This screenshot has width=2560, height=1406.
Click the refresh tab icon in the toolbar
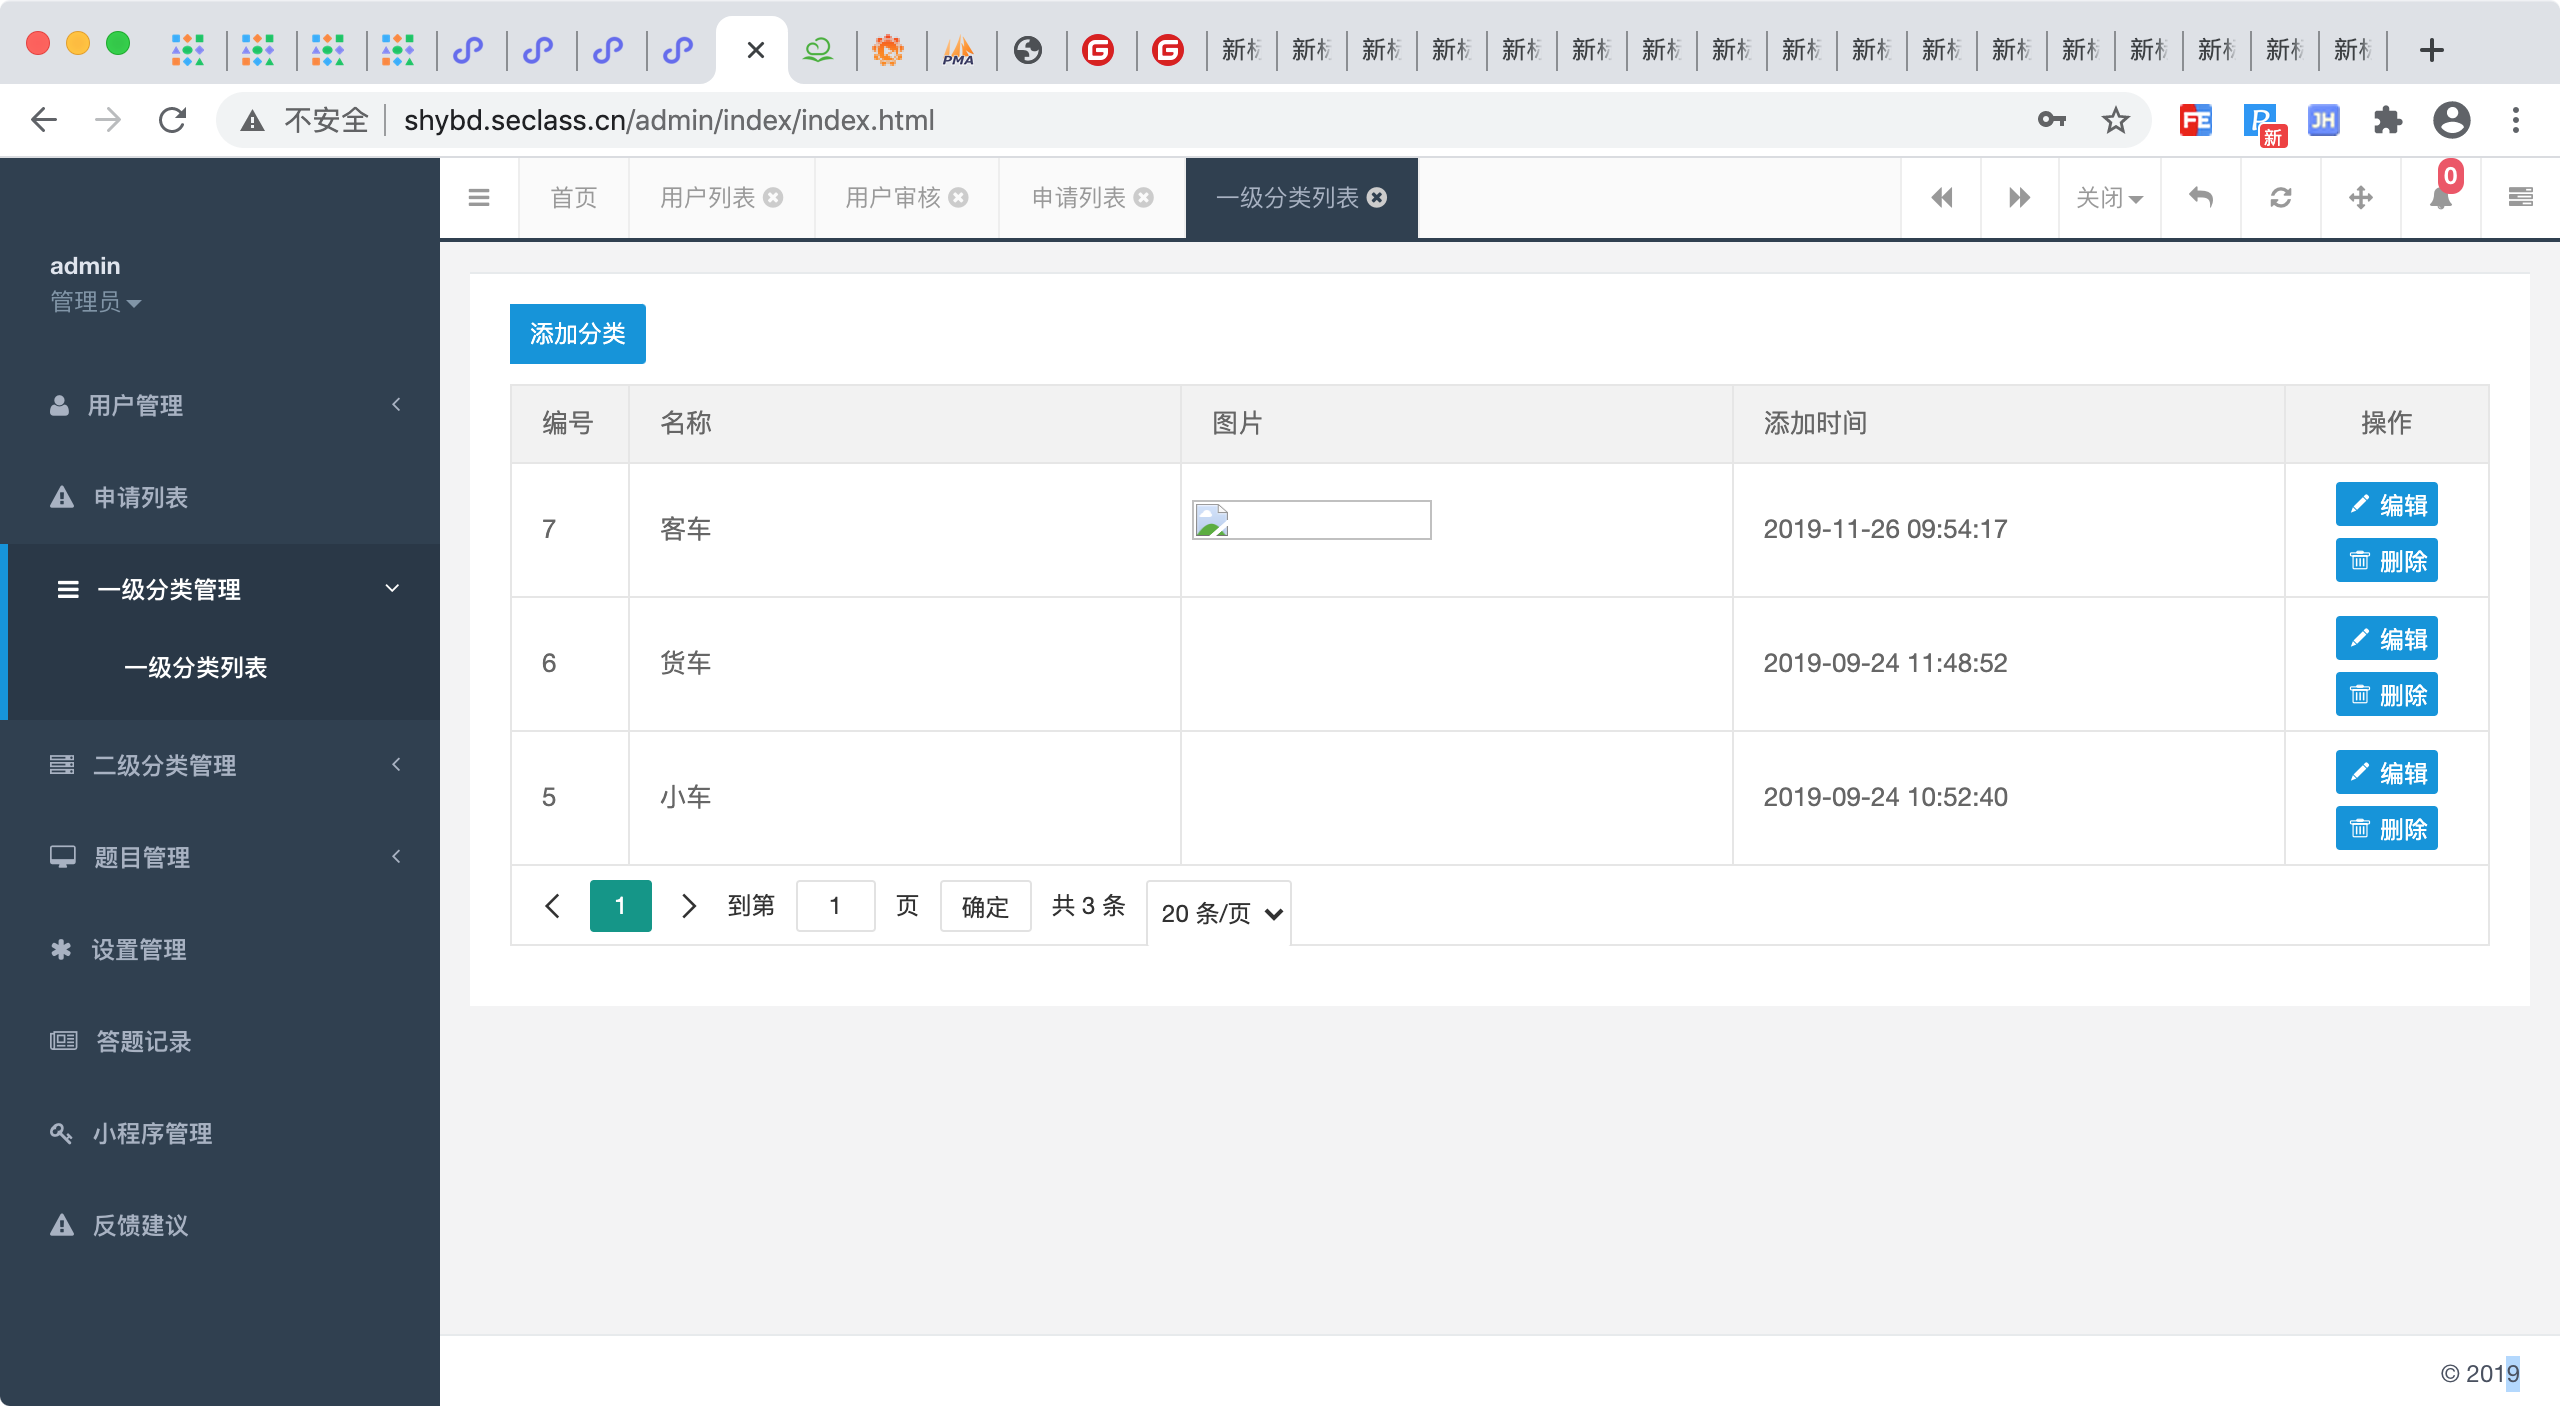coord(2281,198)
